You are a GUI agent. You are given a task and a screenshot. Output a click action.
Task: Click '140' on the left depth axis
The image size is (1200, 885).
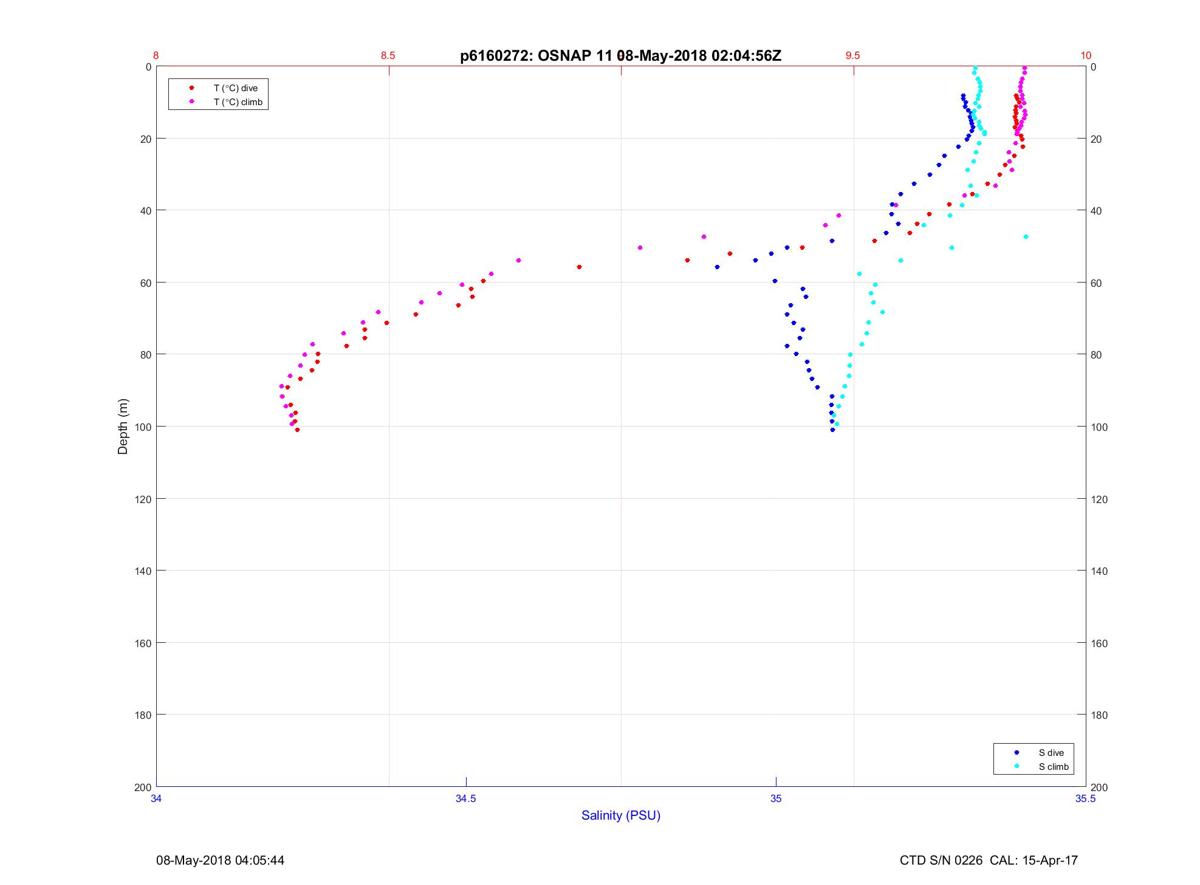pyautogui.click(x=142, y=571)
